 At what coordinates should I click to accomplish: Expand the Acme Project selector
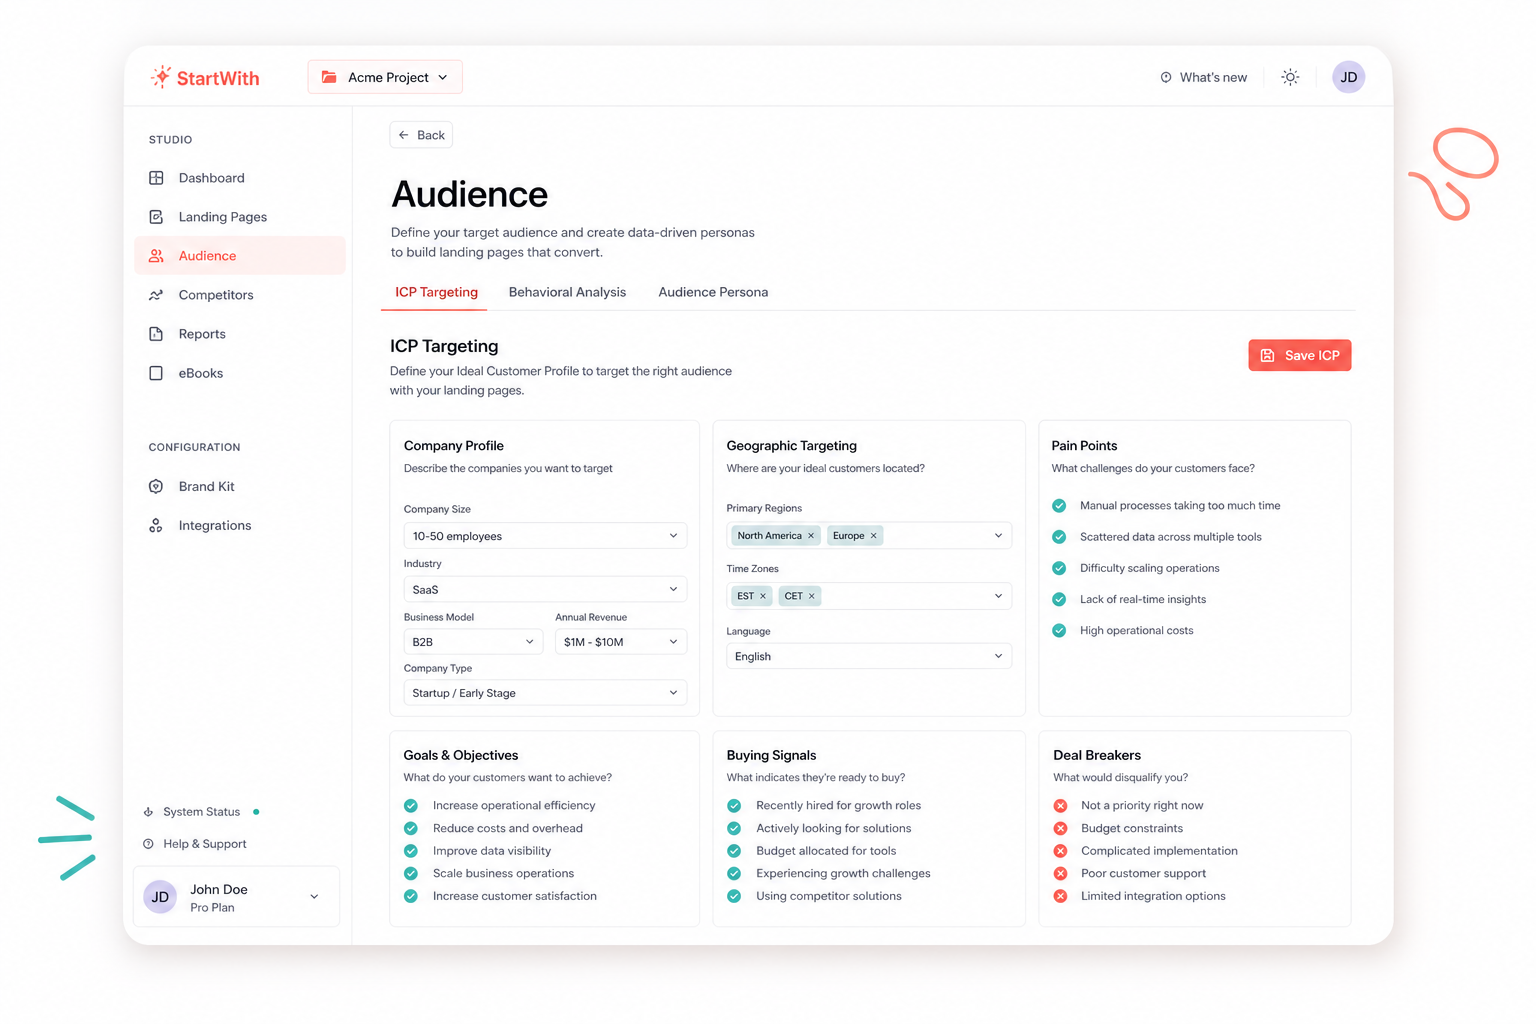[385, 77]
